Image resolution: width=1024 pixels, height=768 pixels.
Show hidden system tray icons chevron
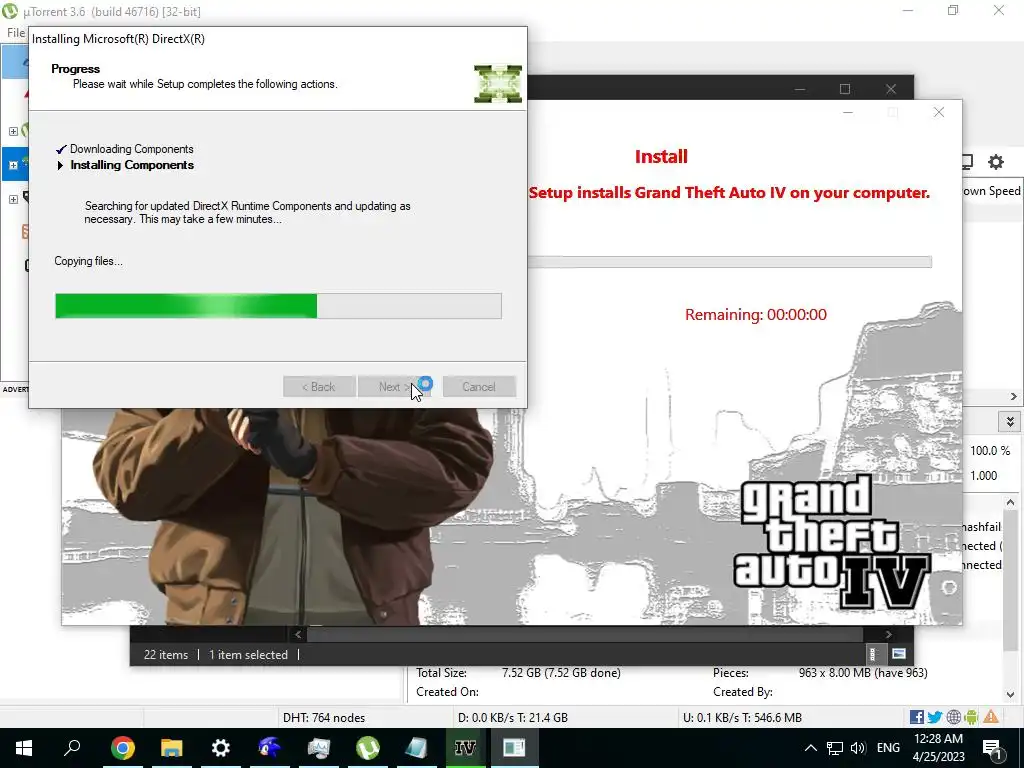[810, 748]
